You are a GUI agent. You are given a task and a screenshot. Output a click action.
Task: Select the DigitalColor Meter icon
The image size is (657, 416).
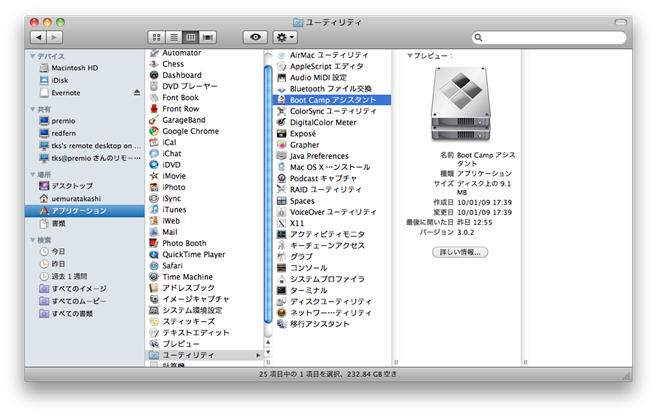(282, 122)
